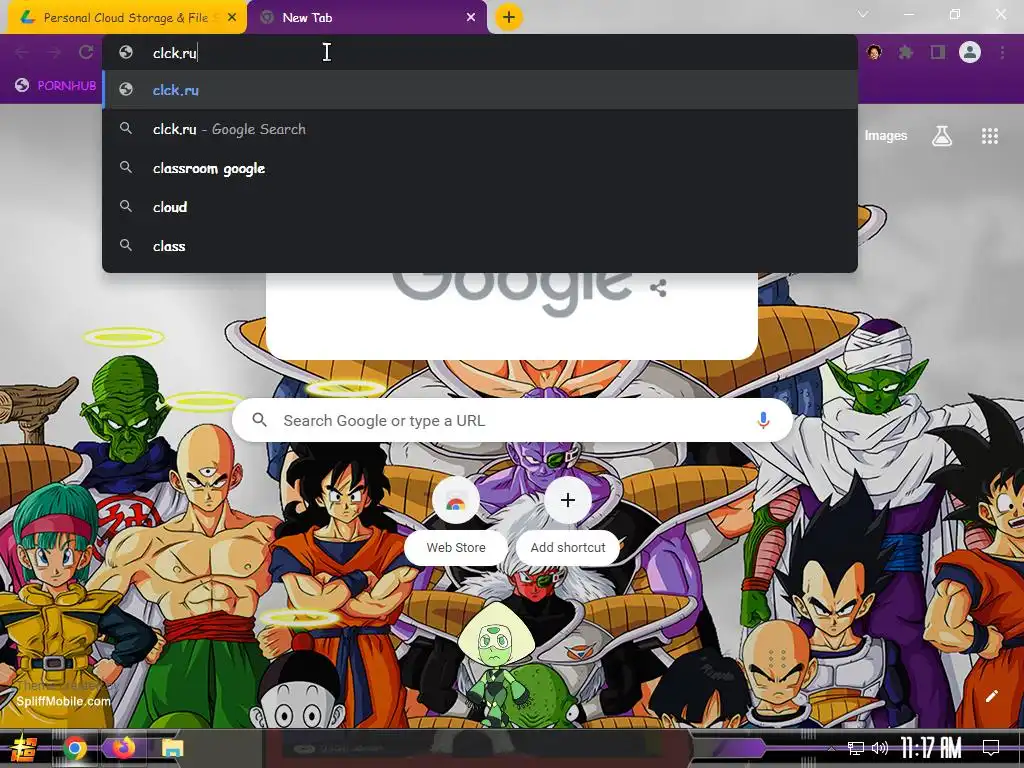The width and height of the screenshot is (1024, 768).
Task: Open the Windows Start button
Action: (x=24, y=748)
